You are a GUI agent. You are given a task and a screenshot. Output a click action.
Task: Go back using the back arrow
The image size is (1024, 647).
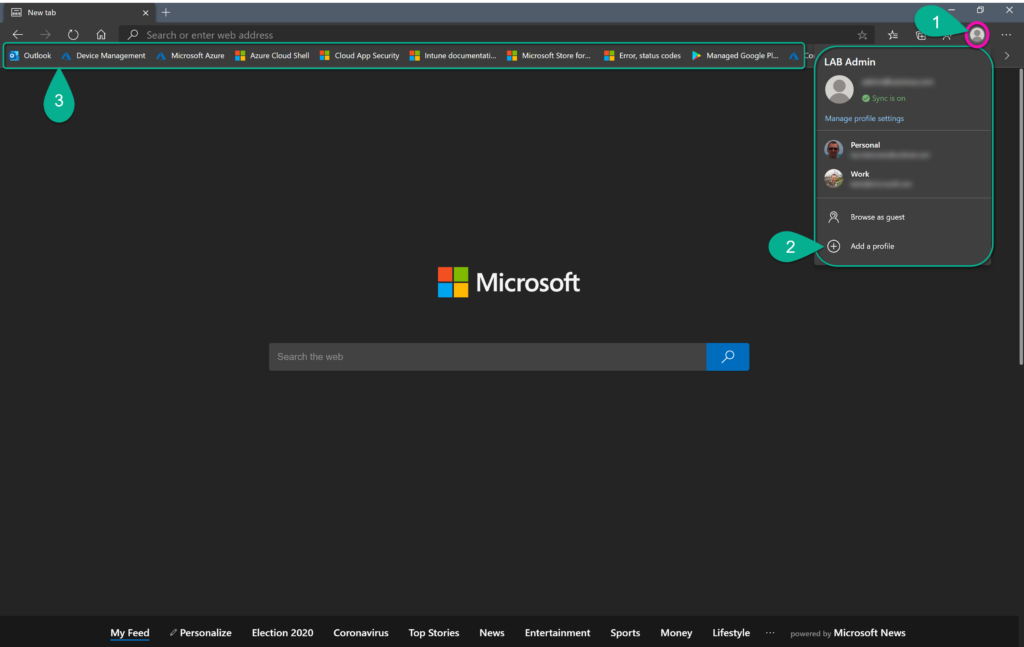click(x=18, y=35)
